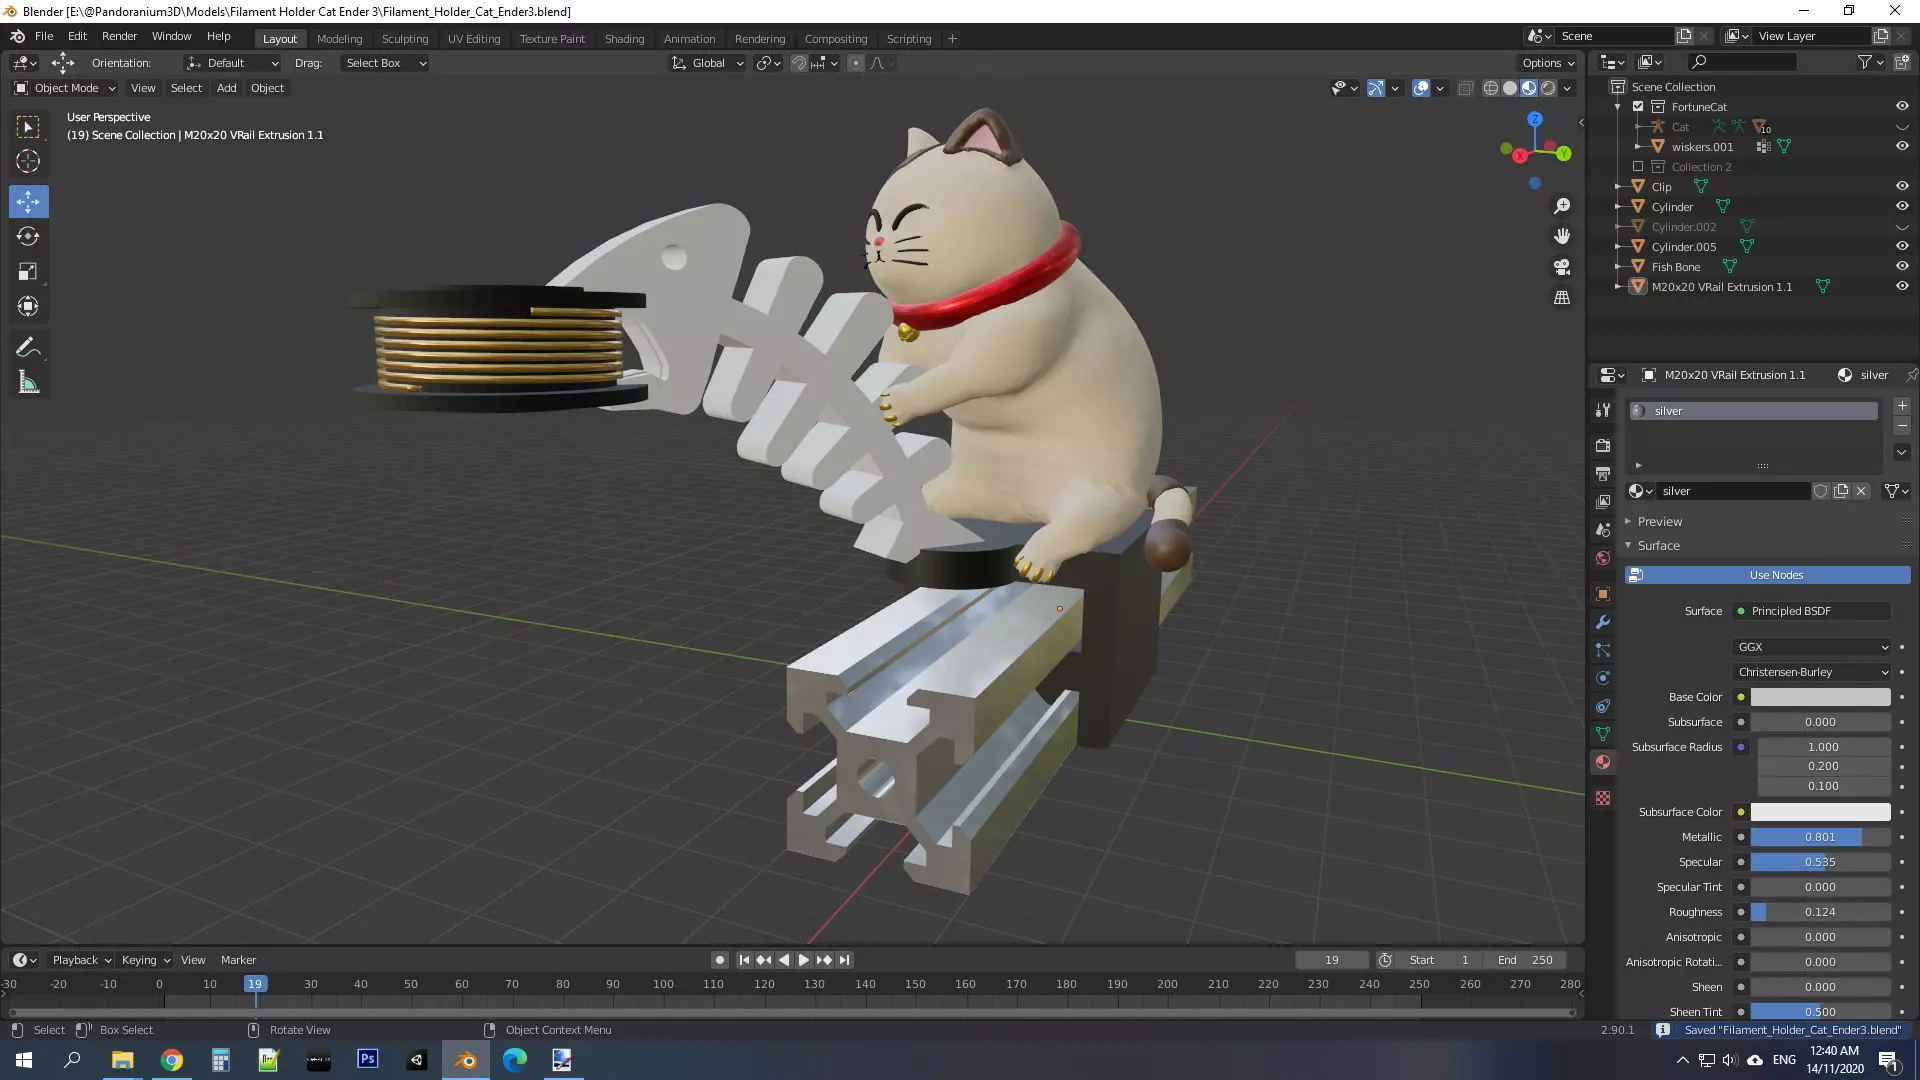The height and width of the screenshot is (1080, 1920).
Task: Toggle camera view in the viewport
Action: (1561, 267)
